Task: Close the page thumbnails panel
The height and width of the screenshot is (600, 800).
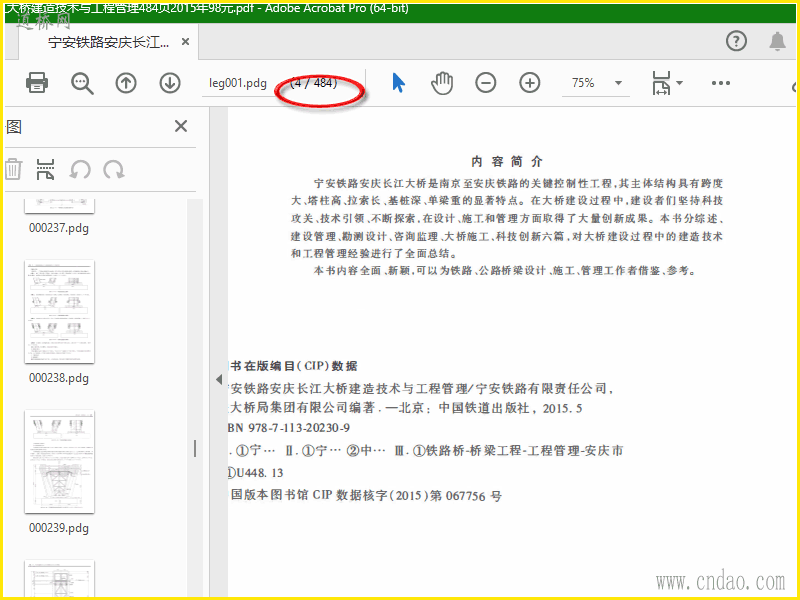Action: pyautogui.click(x=181, y=126)
